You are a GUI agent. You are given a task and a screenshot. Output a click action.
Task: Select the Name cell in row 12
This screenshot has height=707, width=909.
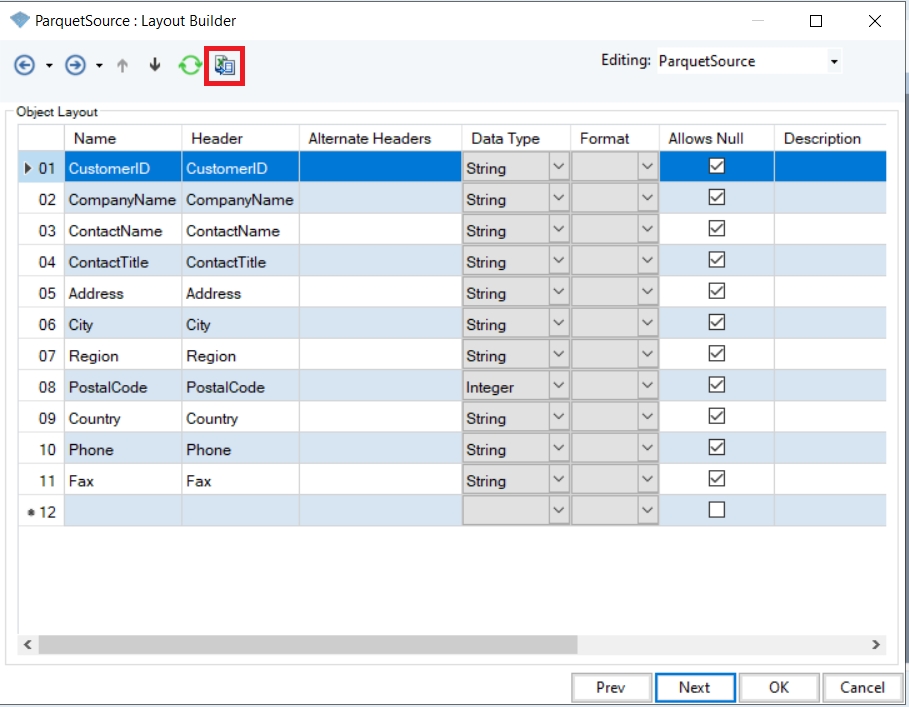tap(123, 511)
